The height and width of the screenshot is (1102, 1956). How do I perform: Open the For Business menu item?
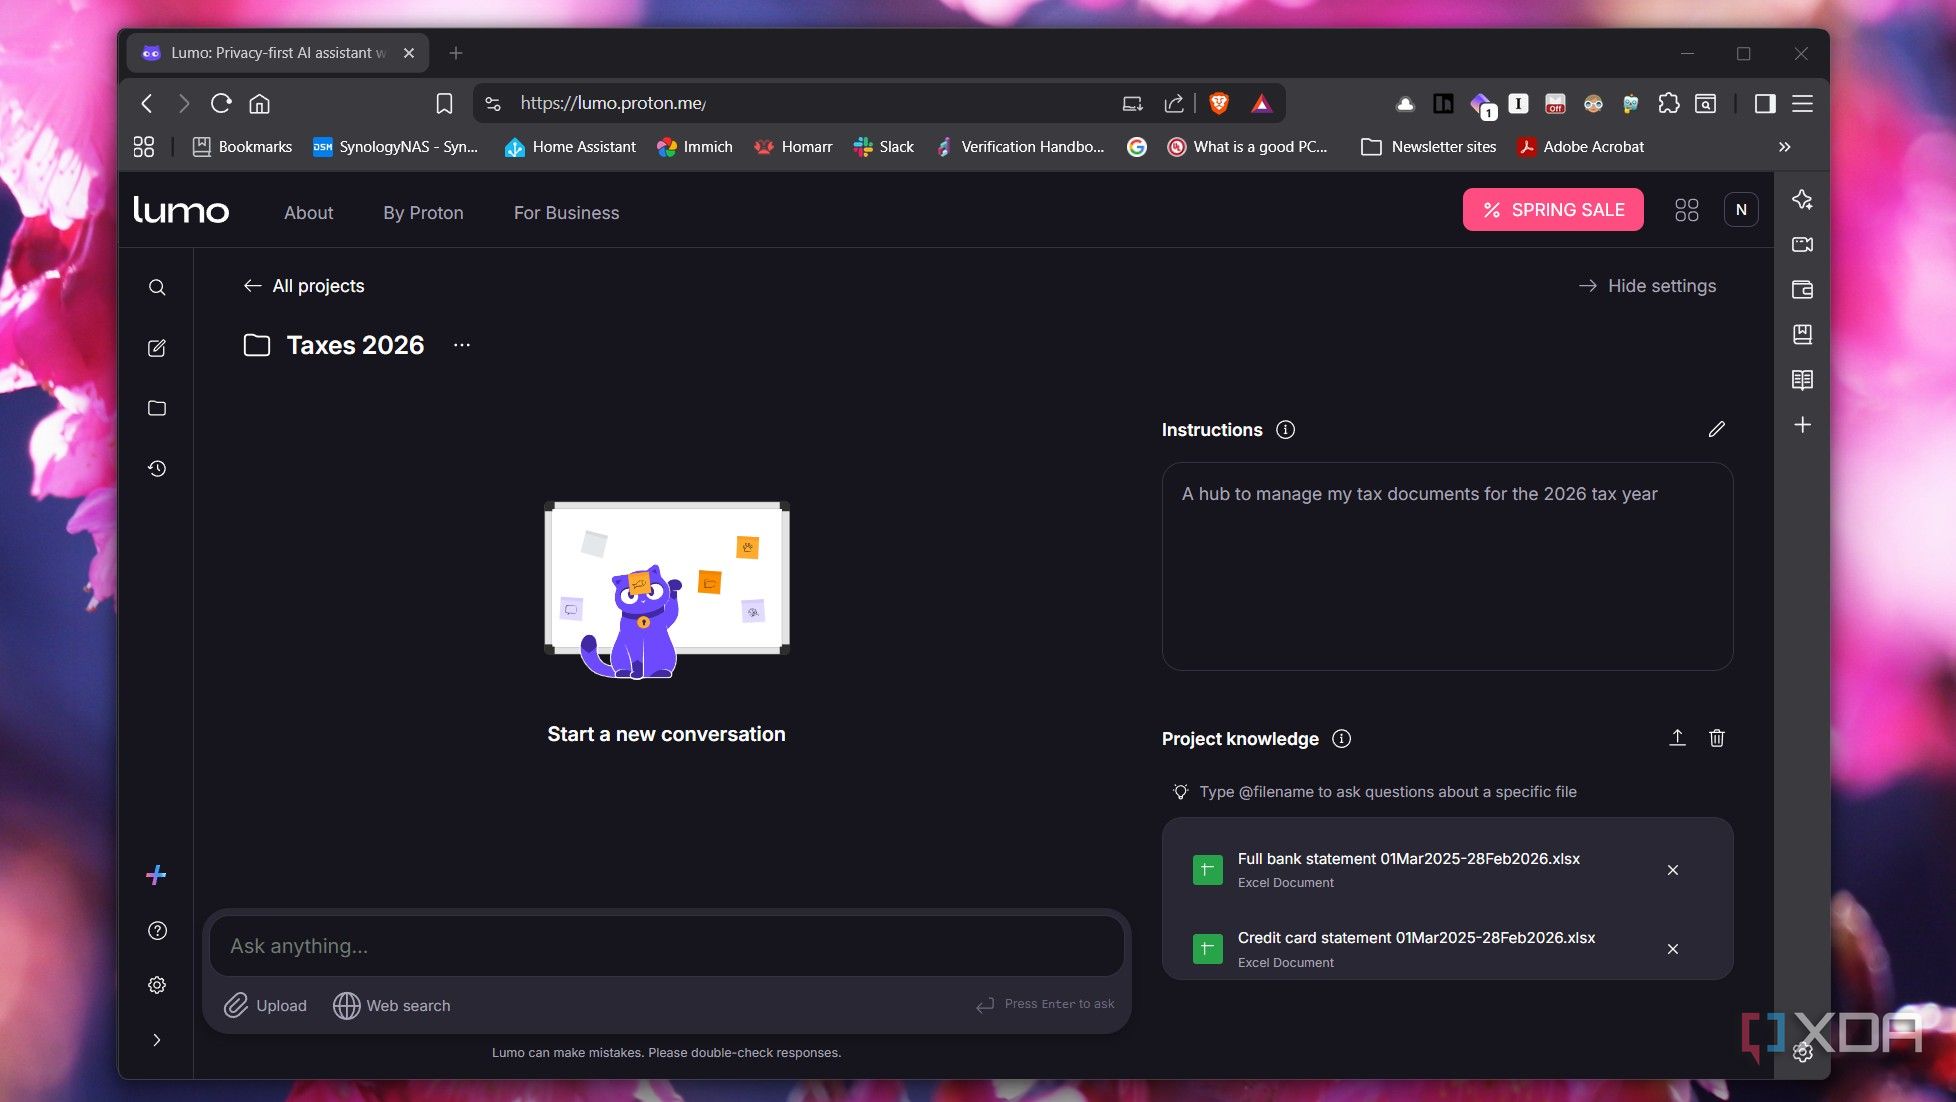(566, 213)
